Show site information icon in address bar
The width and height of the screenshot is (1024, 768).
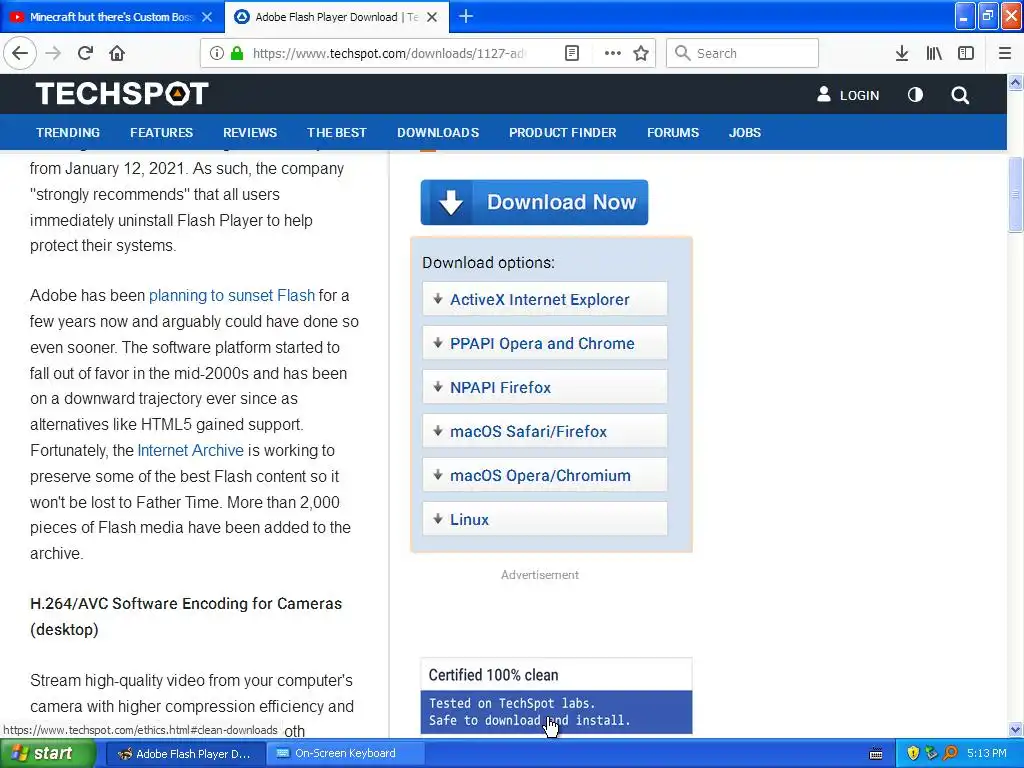(216, 53)
